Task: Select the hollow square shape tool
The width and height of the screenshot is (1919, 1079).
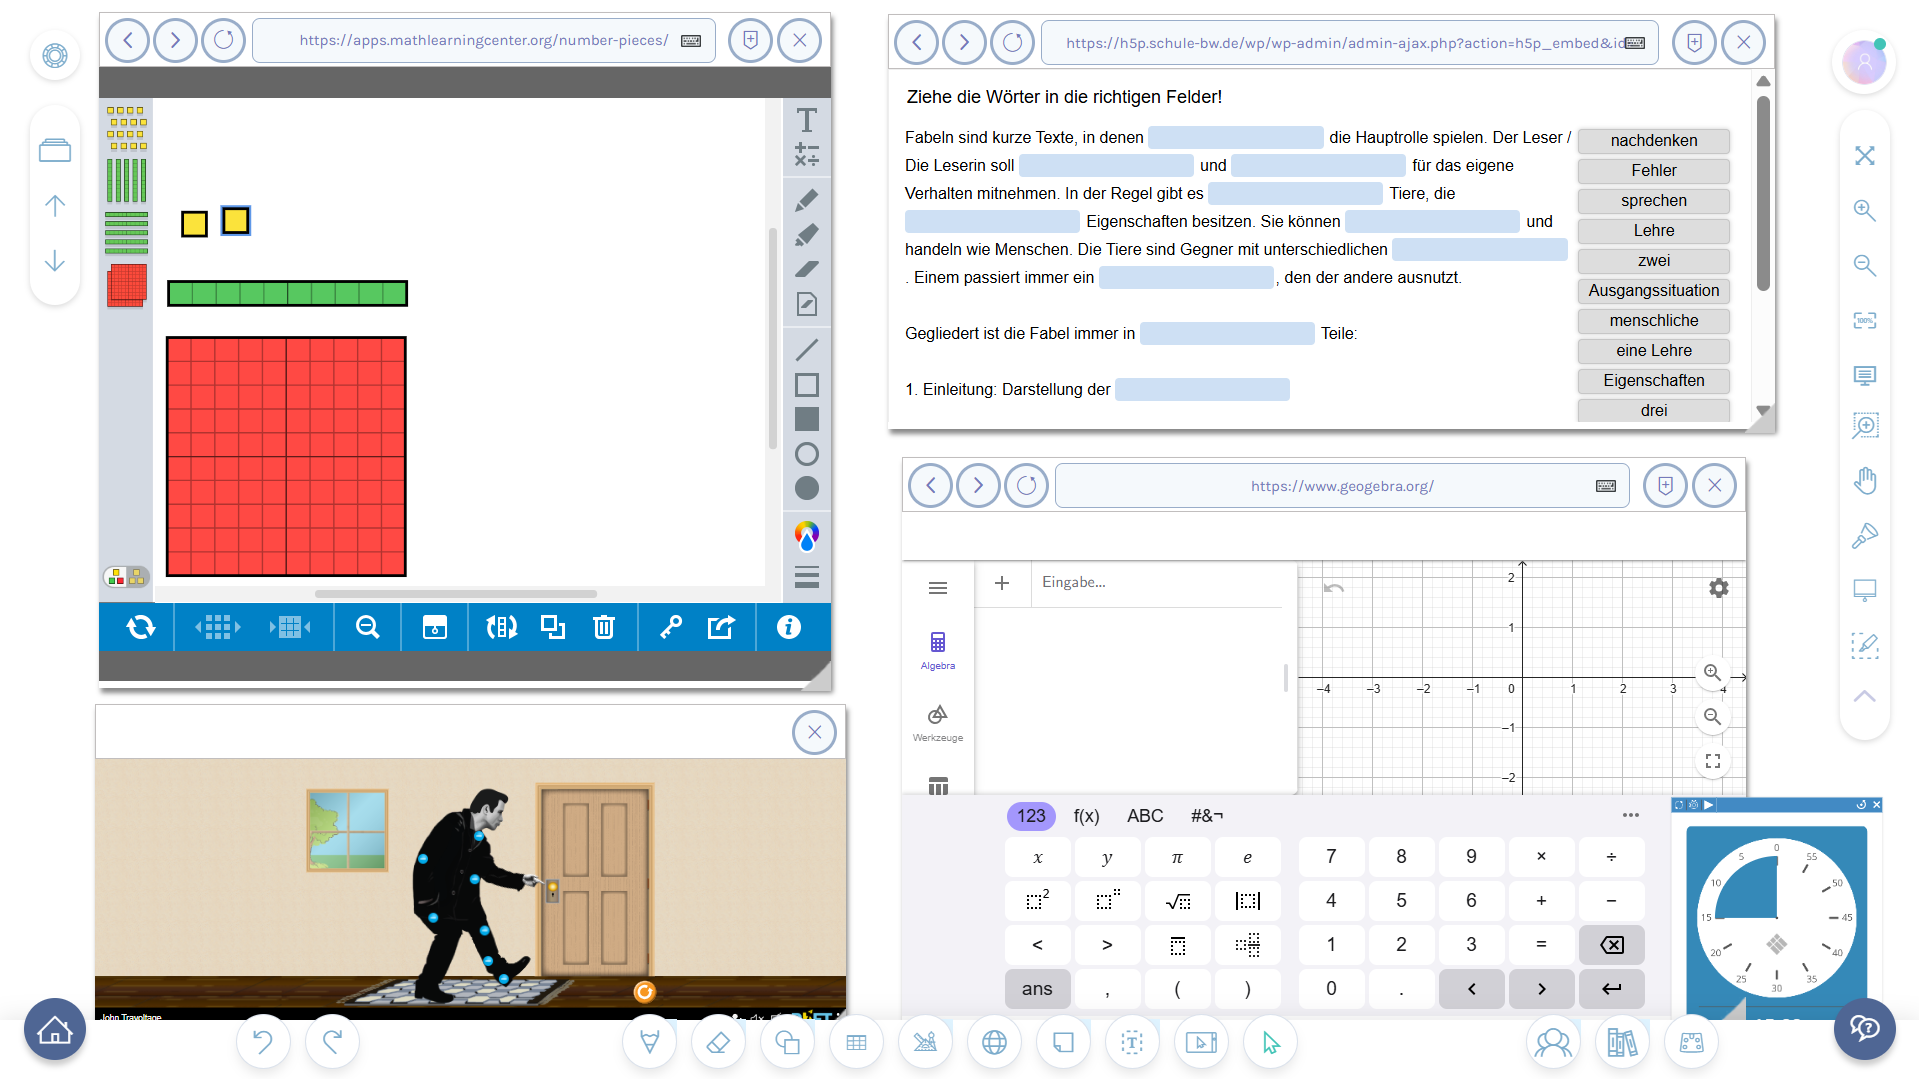Action: click(806, 385)
